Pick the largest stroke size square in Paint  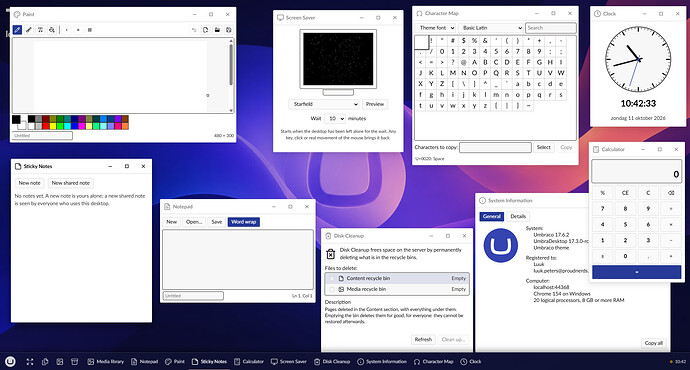pos(89,30)
